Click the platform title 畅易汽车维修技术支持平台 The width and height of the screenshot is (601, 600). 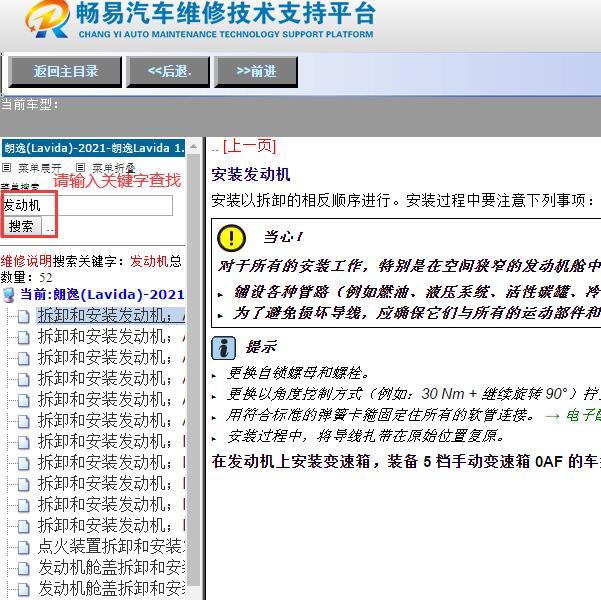226,14
